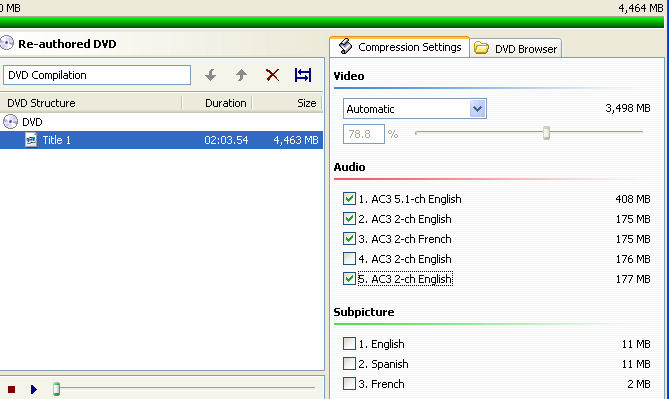Click the video compression ratio slider
The image size is (669, 399).
pyautogui.click(x=546, y=133)
